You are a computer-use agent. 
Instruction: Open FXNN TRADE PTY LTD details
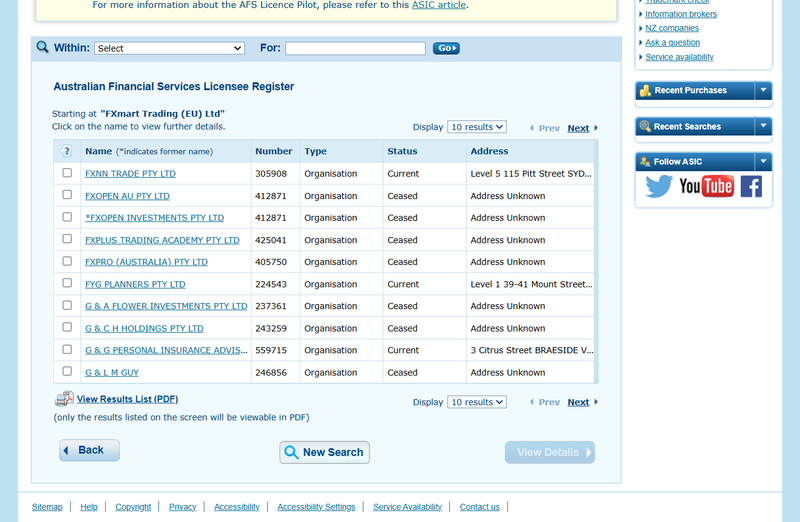coord(130,173)
